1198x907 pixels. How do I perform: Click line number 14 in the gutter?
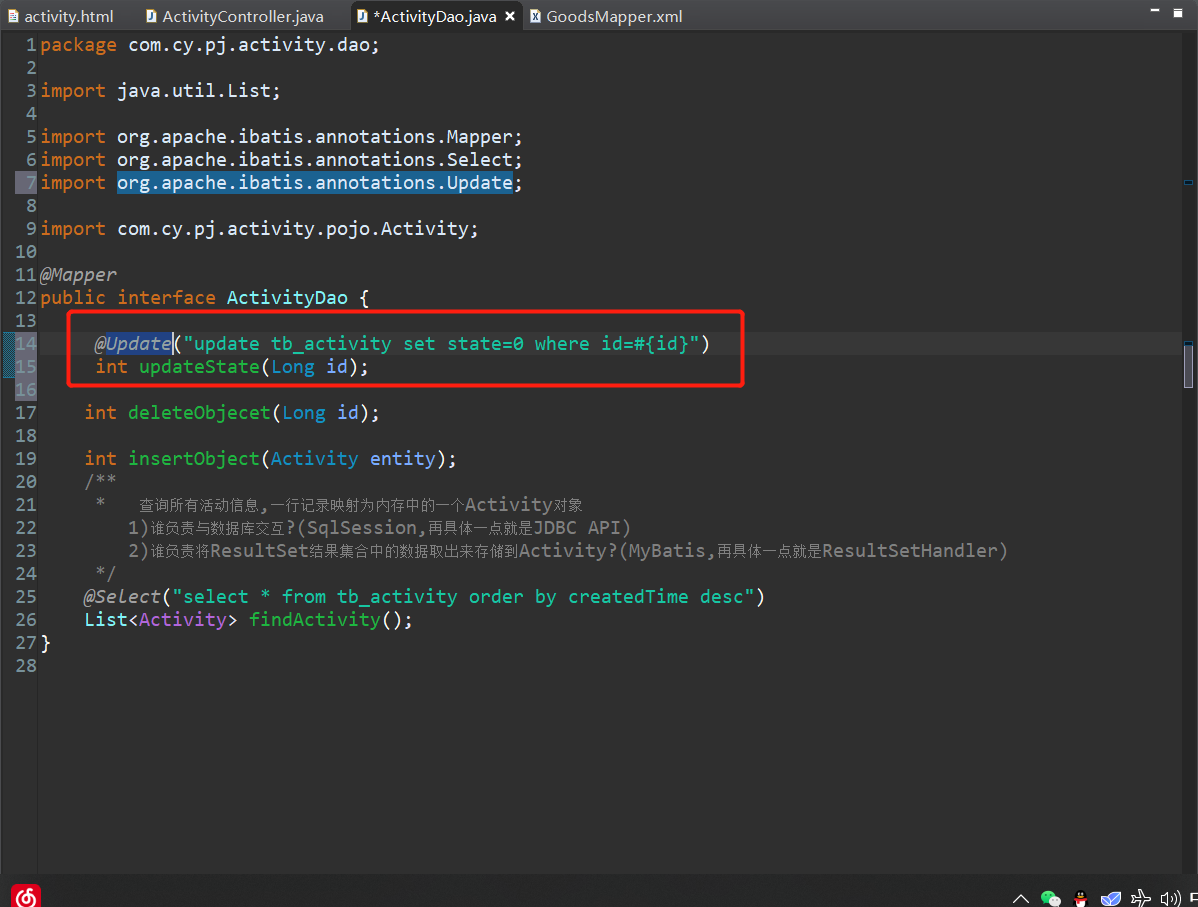[25, 343]
